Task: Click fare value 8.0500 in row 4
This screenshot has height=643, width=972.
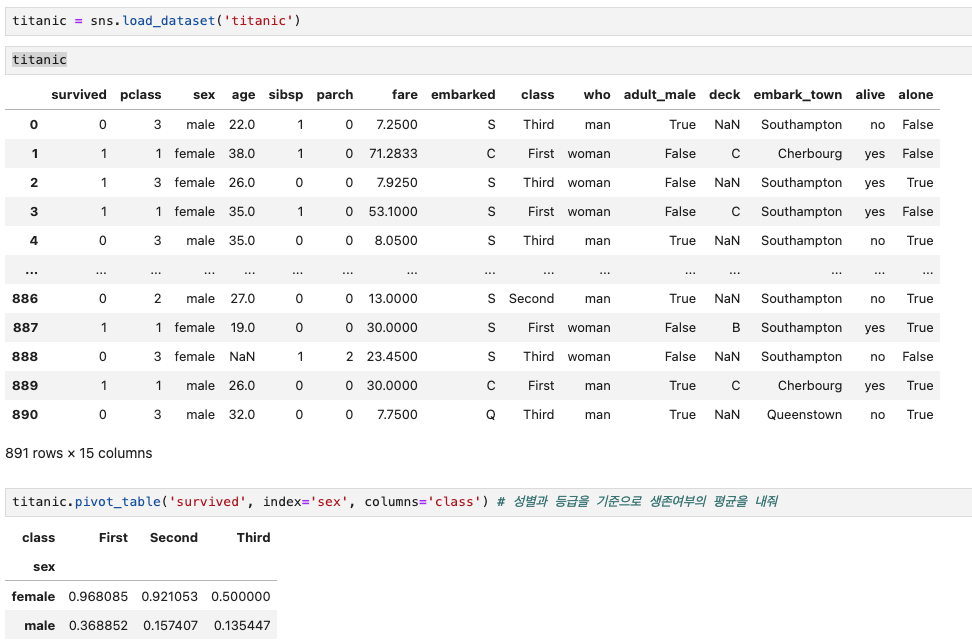Action: click(x=395, y=241)
